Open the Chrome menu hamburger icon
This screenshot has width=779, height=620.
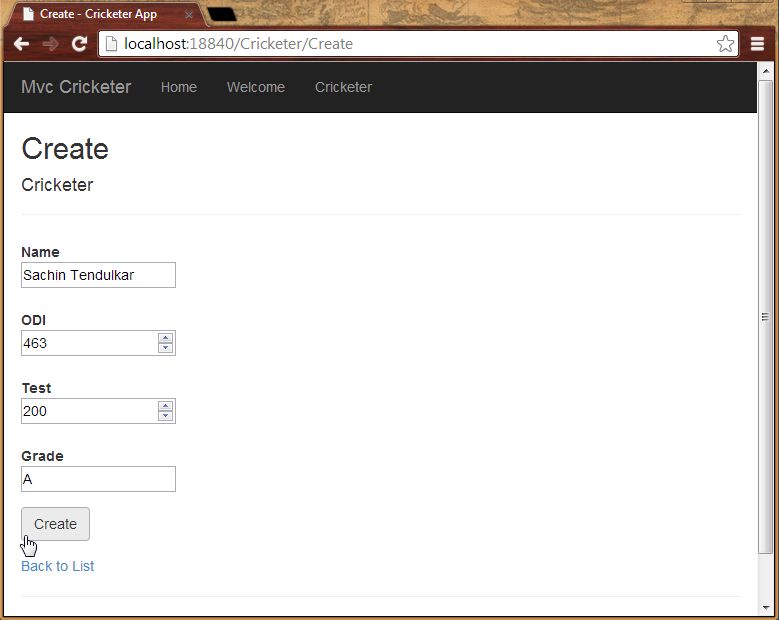[x=757, y=44]
